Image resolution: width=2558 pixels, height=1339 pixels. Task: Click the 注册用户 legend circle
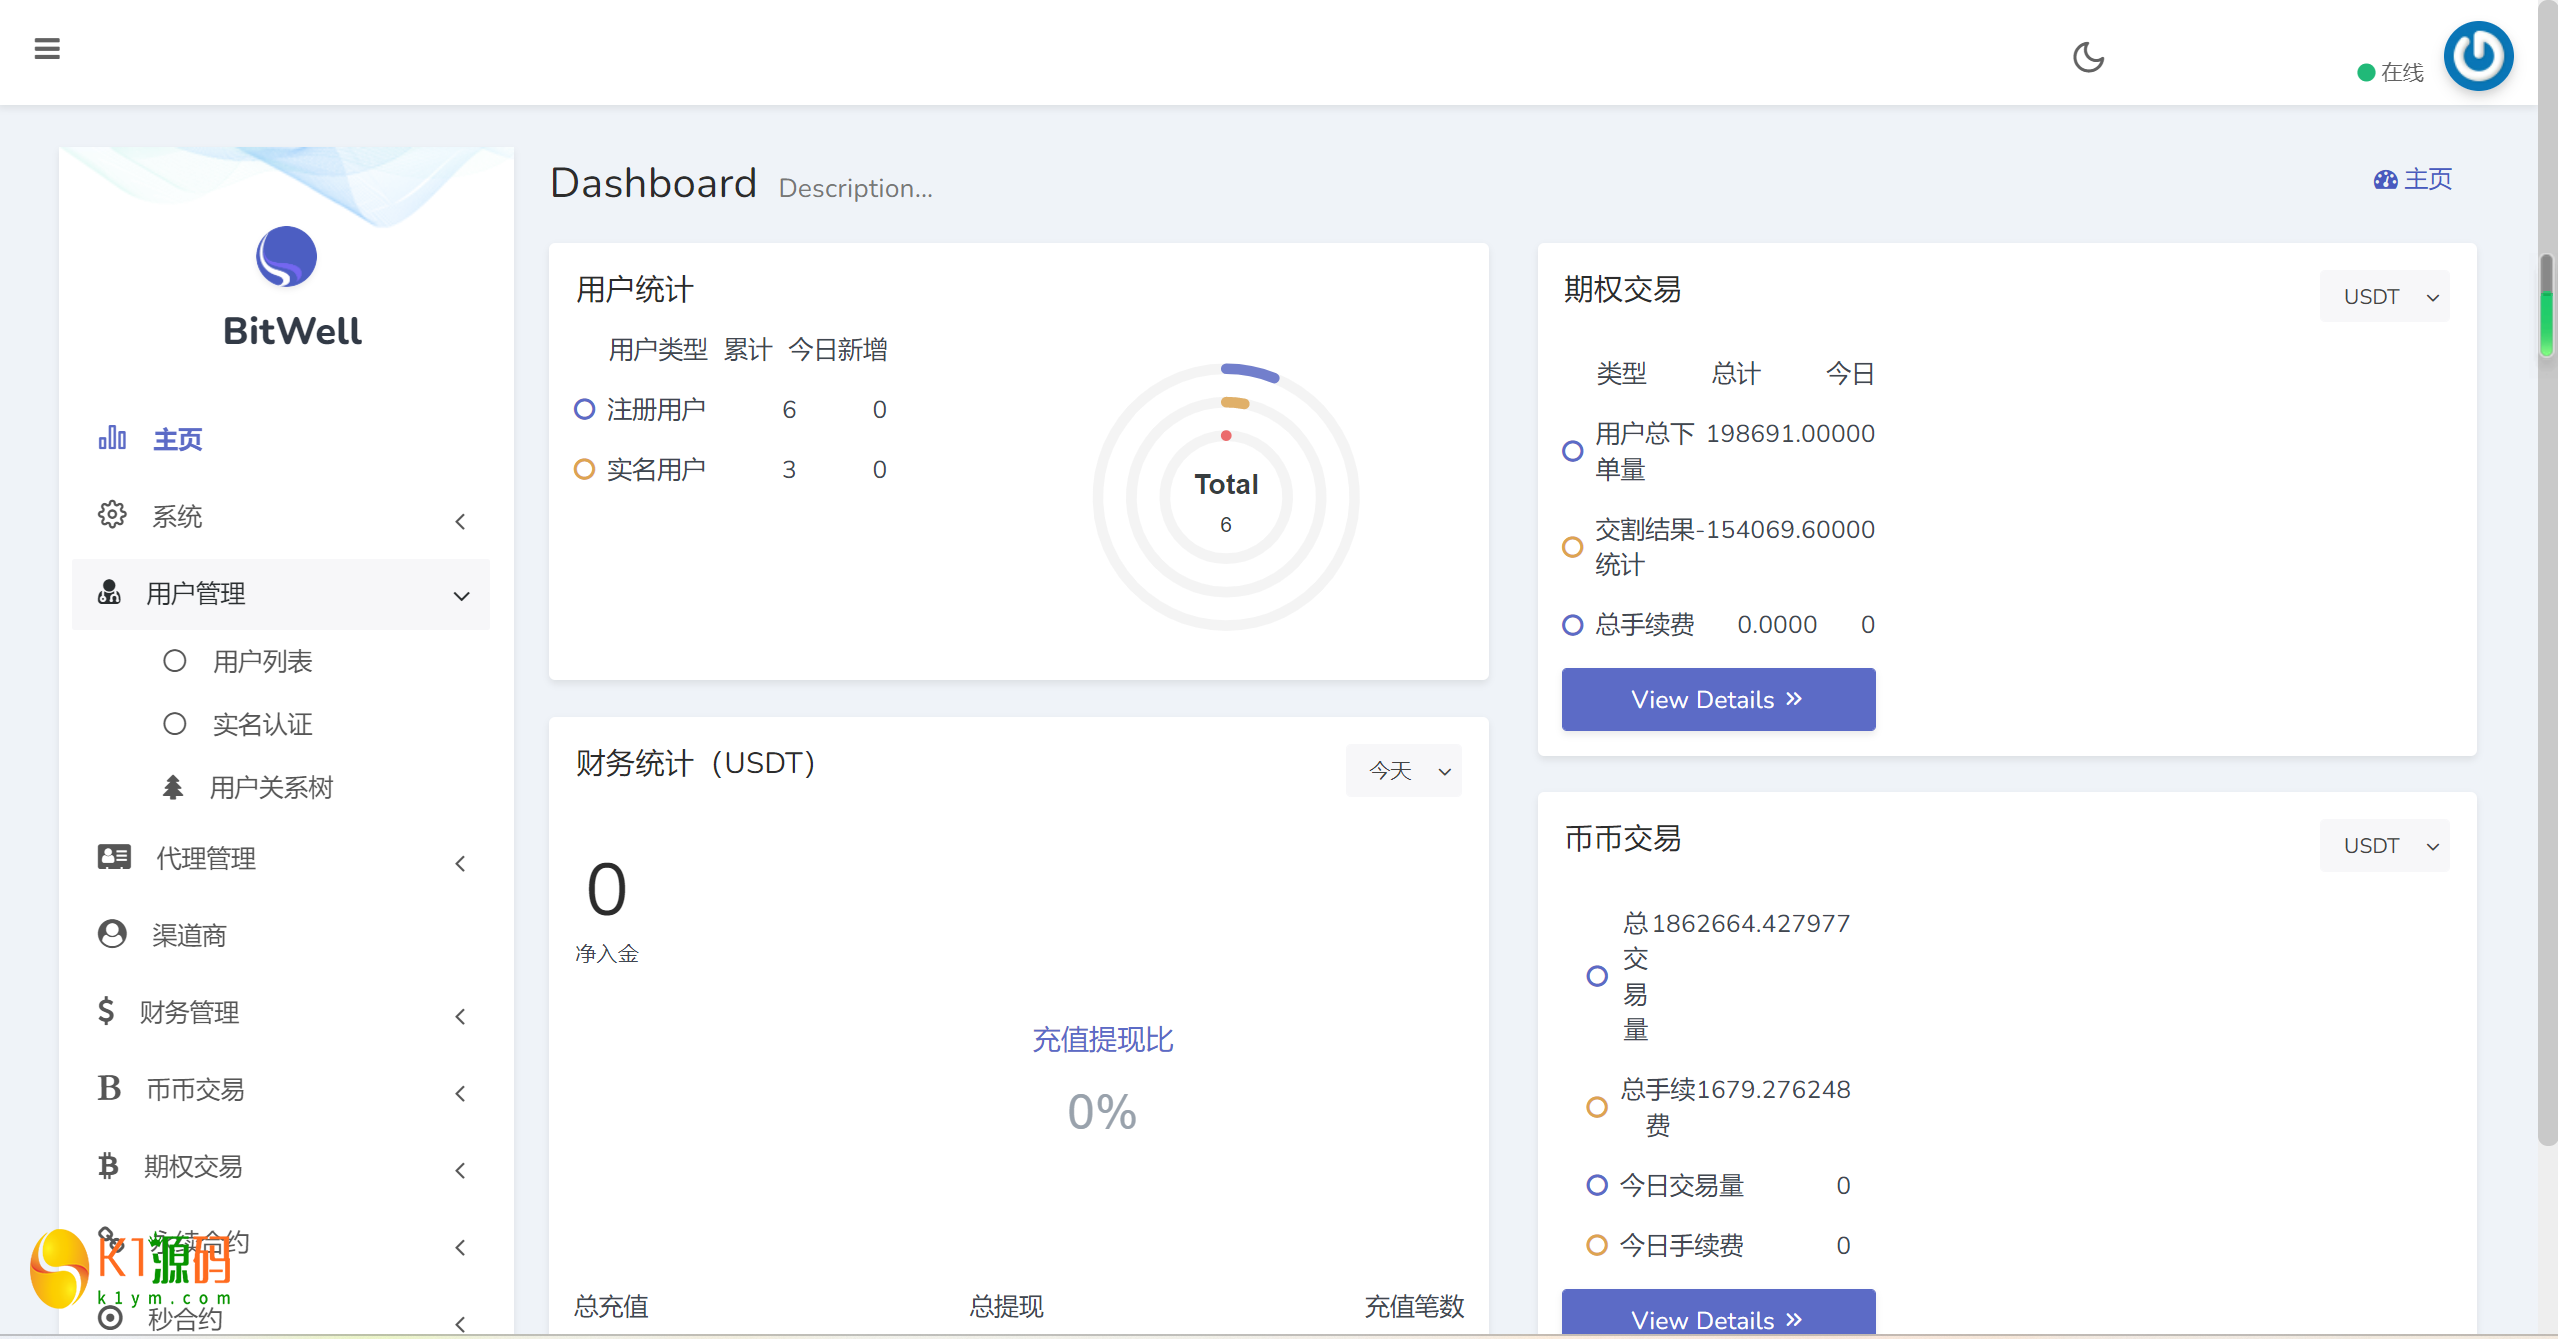(x=585, y=409)
